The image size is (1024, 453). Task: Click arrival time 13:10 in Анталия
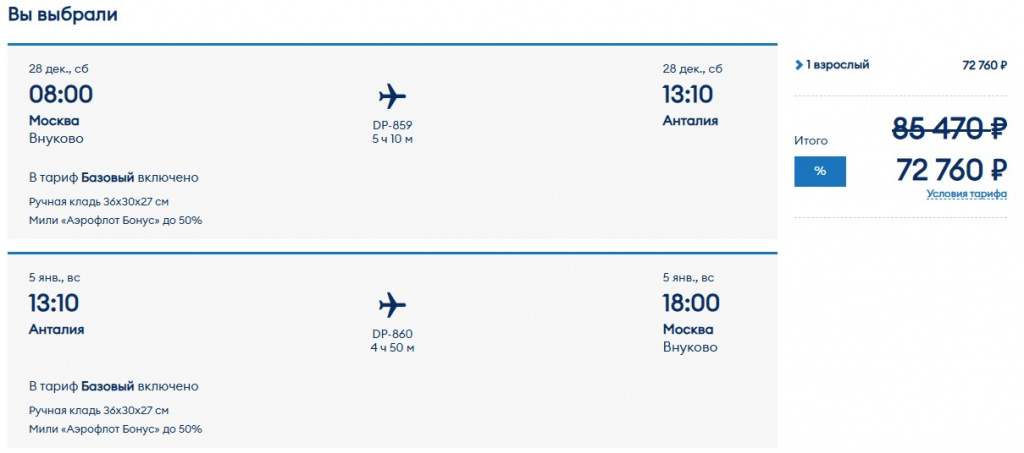click(x=687, y=95)
